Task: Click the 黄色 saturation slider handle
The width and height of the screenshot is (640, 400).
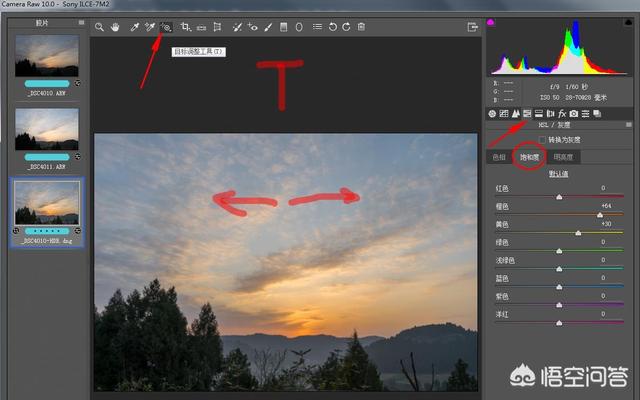Action: click(x=578, y=233)
